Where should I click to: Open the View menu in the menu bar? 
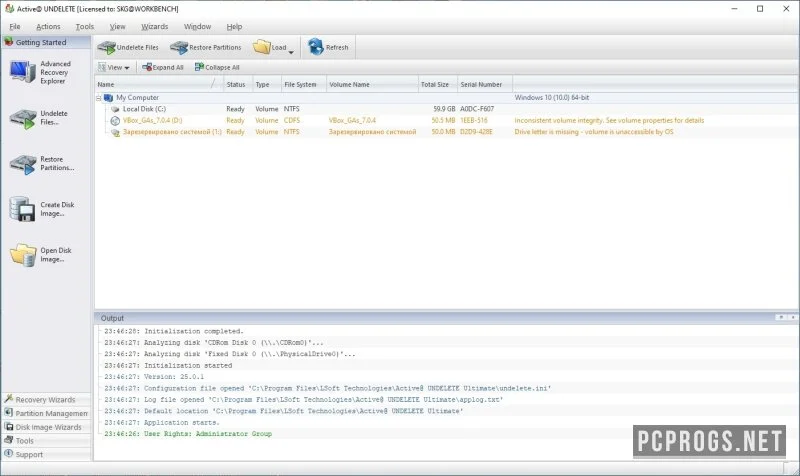click(x=117, y=27)
